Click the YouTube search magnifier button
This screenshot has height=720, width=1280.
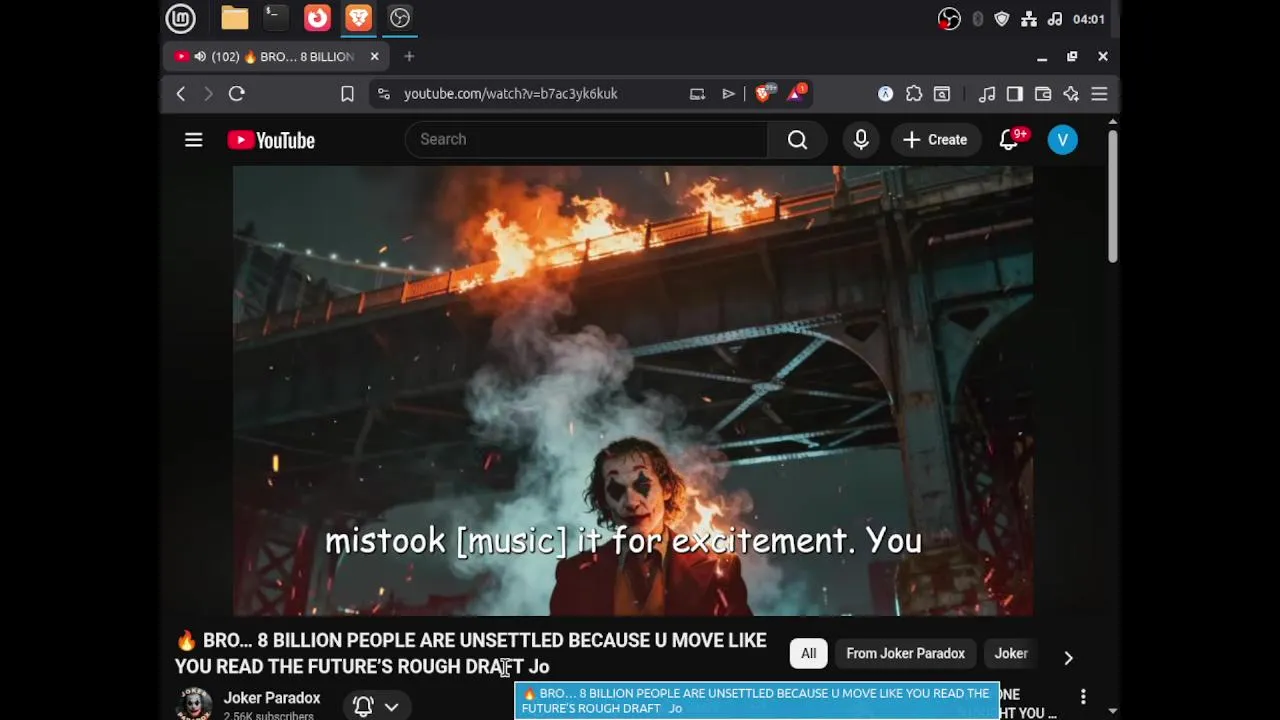797,140
